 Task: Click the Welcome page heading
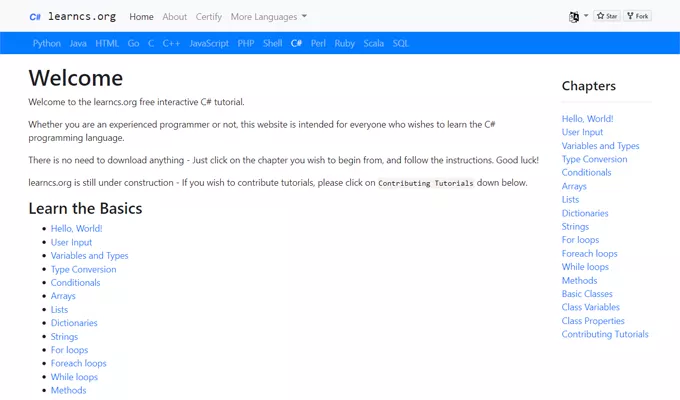coord(76,78)
